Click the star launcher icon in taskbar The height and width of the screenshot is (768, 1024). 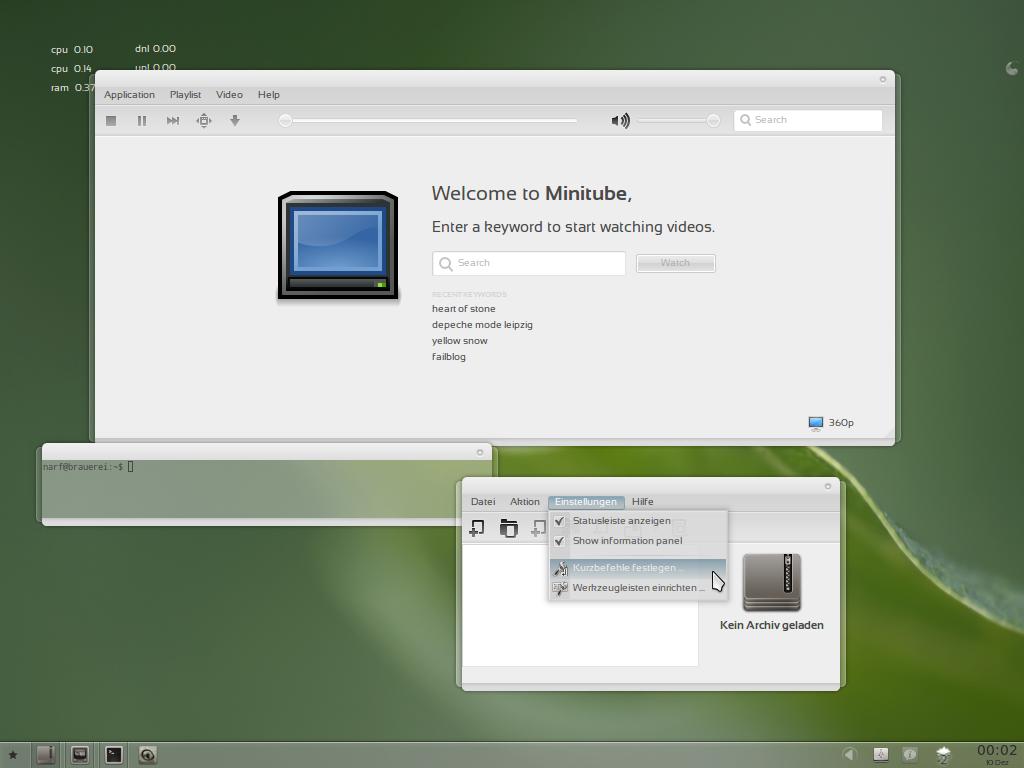coord(13,756)
